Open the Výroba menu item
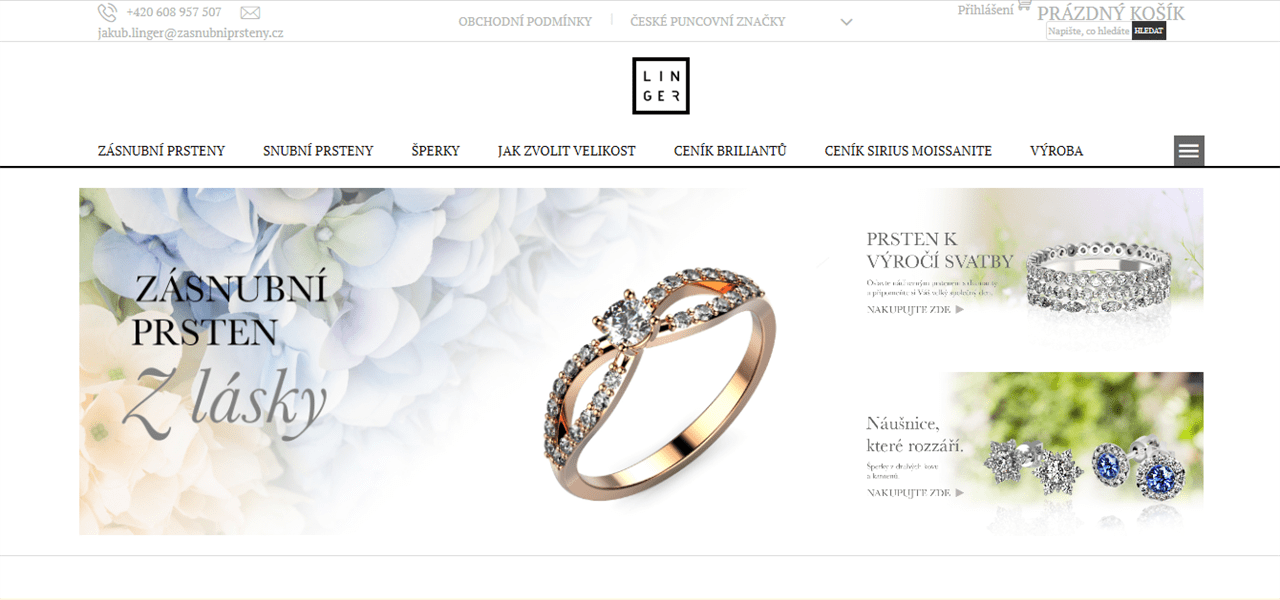 [1056, 151]
